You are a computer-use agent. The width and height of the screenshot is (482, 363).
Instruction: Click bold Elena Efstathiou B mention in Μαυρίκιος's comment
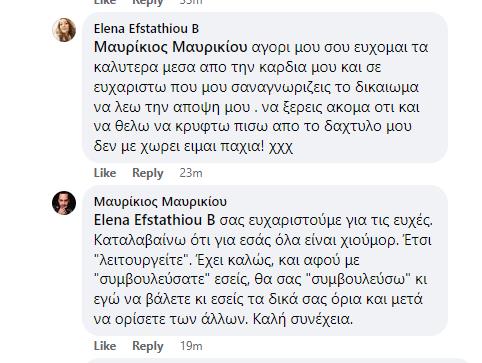155,220
